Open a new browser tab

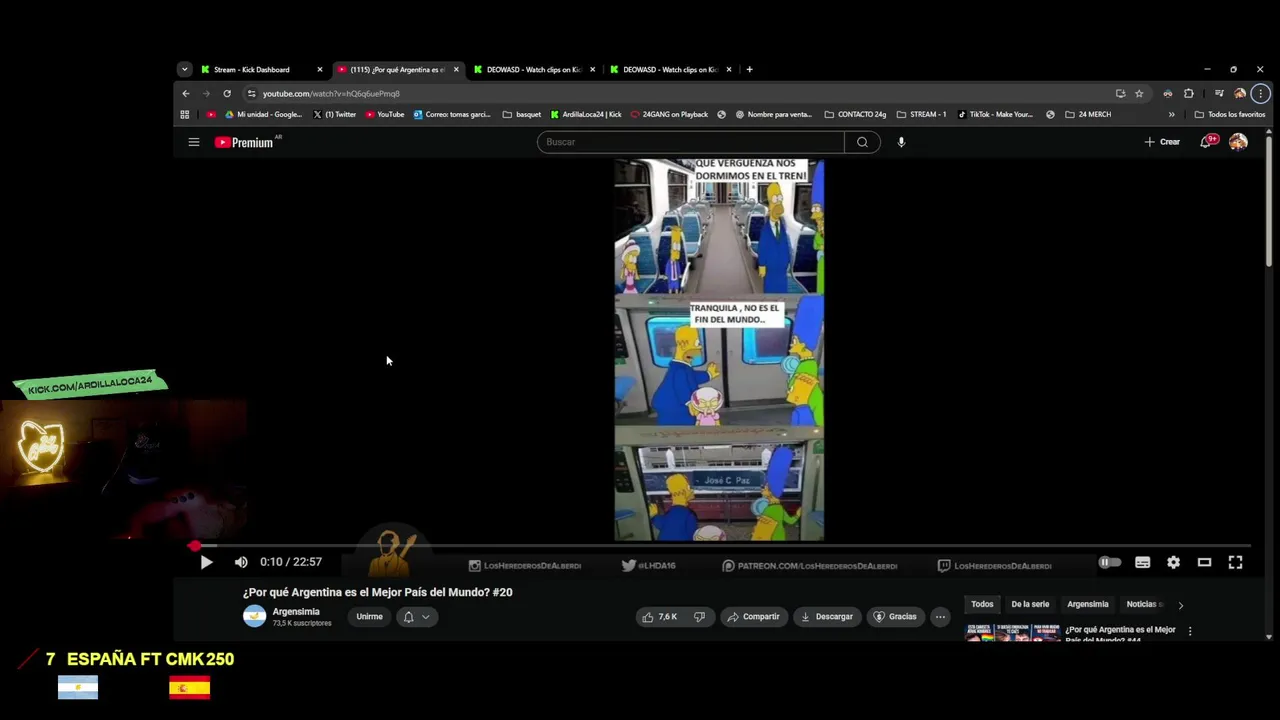[x=749, y=70]
